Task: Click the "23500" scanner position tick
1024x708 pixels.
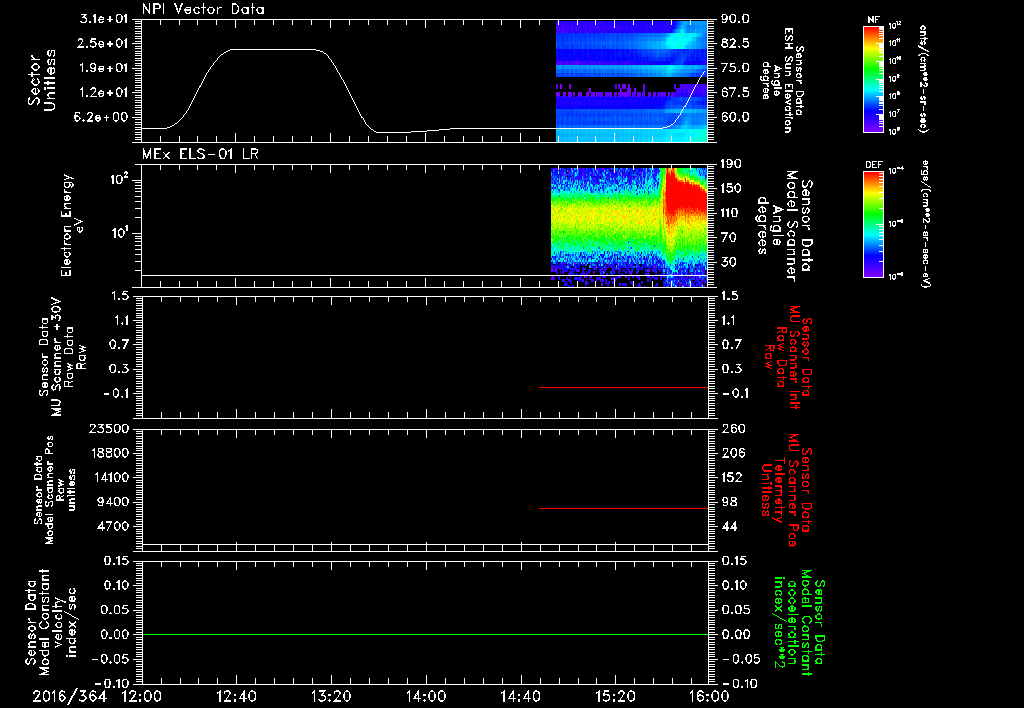Action: click(109, 428)
